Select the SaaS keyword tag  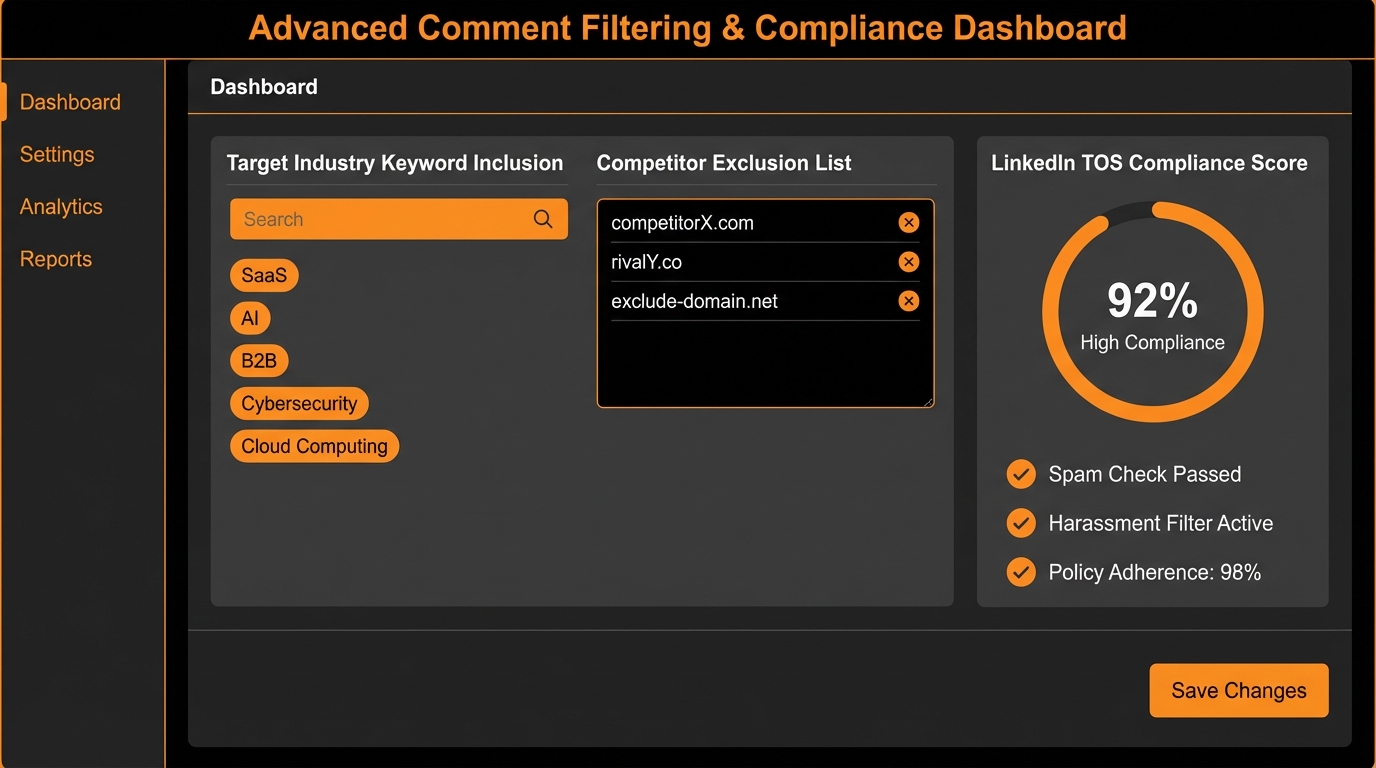264,276
